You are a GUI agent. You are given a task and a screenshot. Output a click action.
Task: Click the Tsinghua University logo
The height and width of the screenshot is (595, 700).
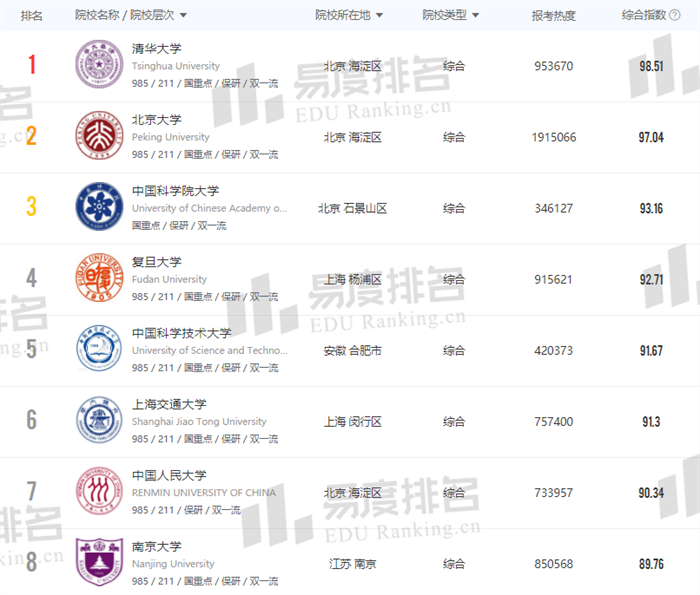click(99, 64)
